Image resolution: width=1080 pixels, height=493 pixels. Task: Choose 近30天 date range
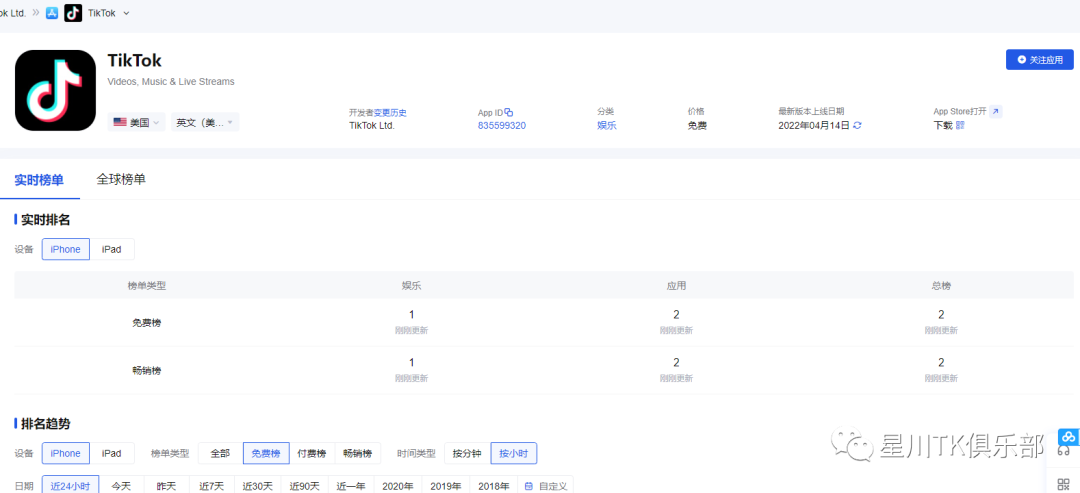click(x=258, y=485)
